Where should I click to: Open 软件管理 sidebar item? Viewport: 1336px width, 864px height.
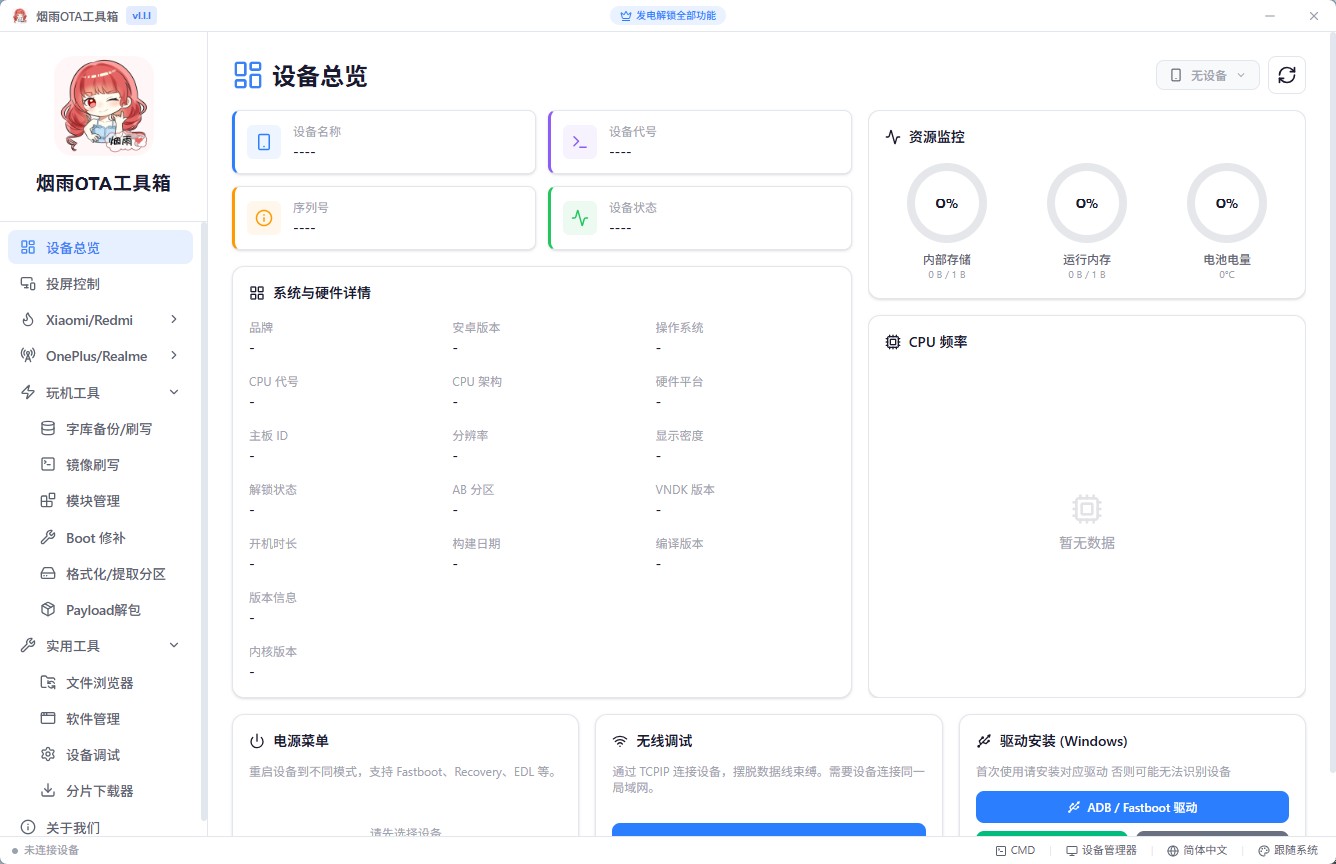coord(110,719)
